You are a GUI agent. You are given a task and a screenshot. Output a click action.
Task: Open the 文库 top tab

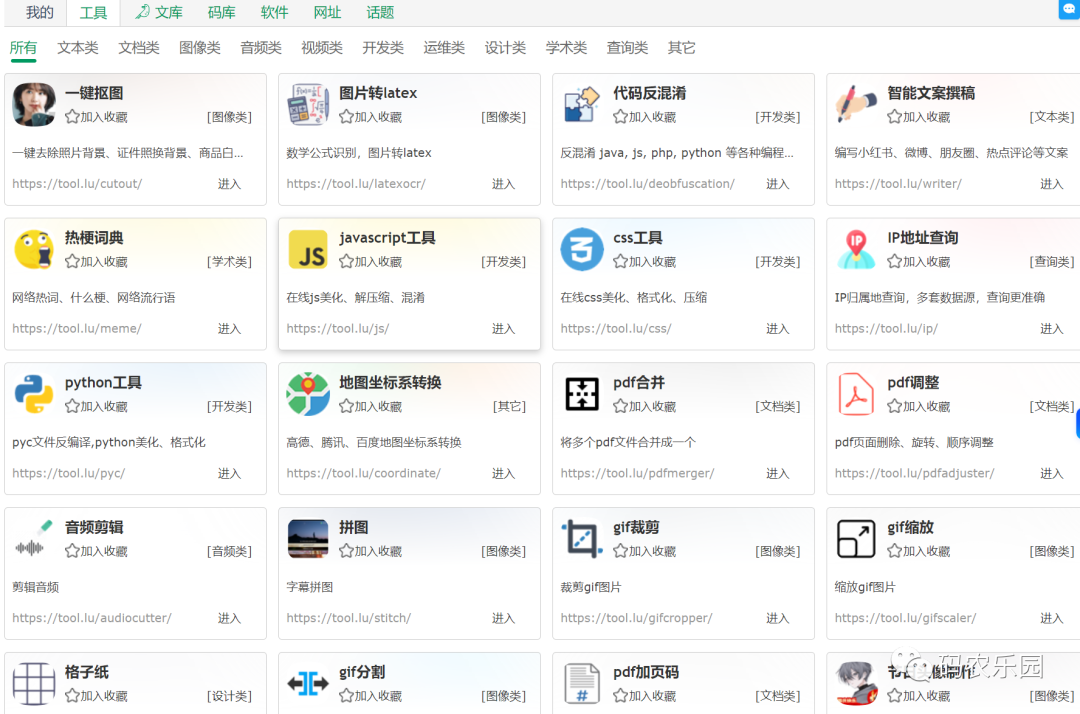pyautogui.click(x=159, y=12)
